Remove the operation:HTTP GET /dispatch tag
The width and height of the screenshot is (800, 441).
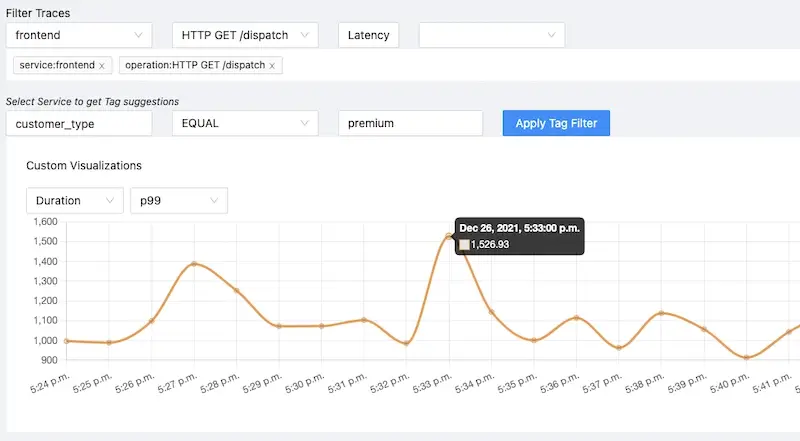click(271, 65)
